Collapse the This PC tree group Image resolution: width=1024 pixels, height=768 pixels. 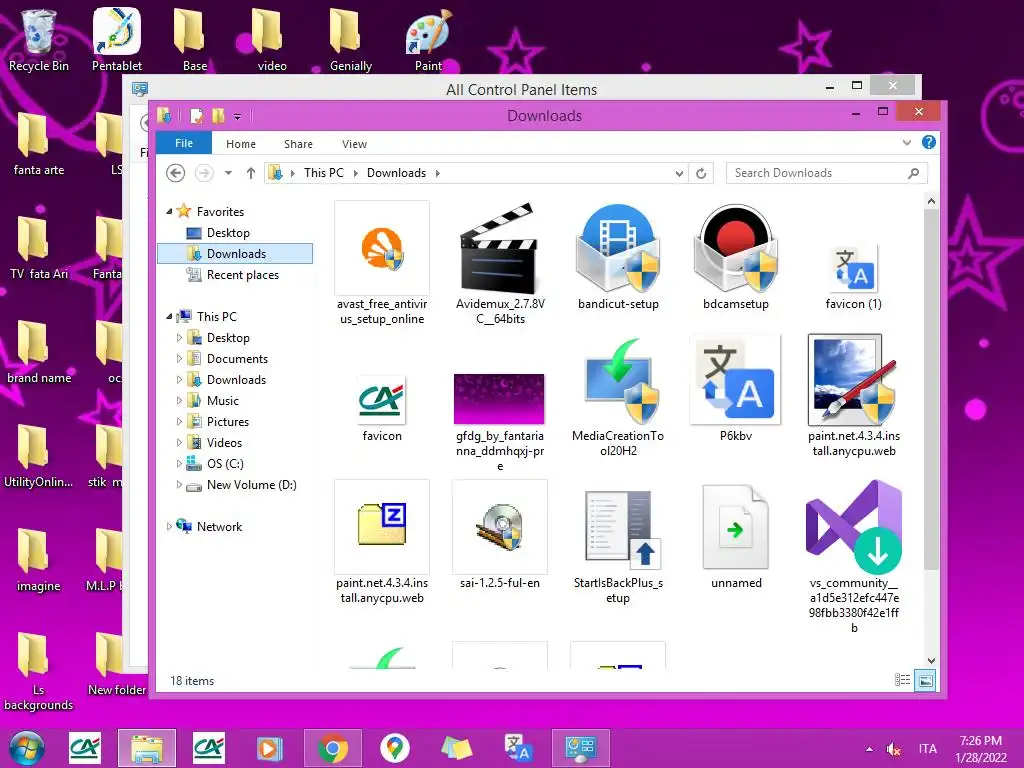point(169,317)
